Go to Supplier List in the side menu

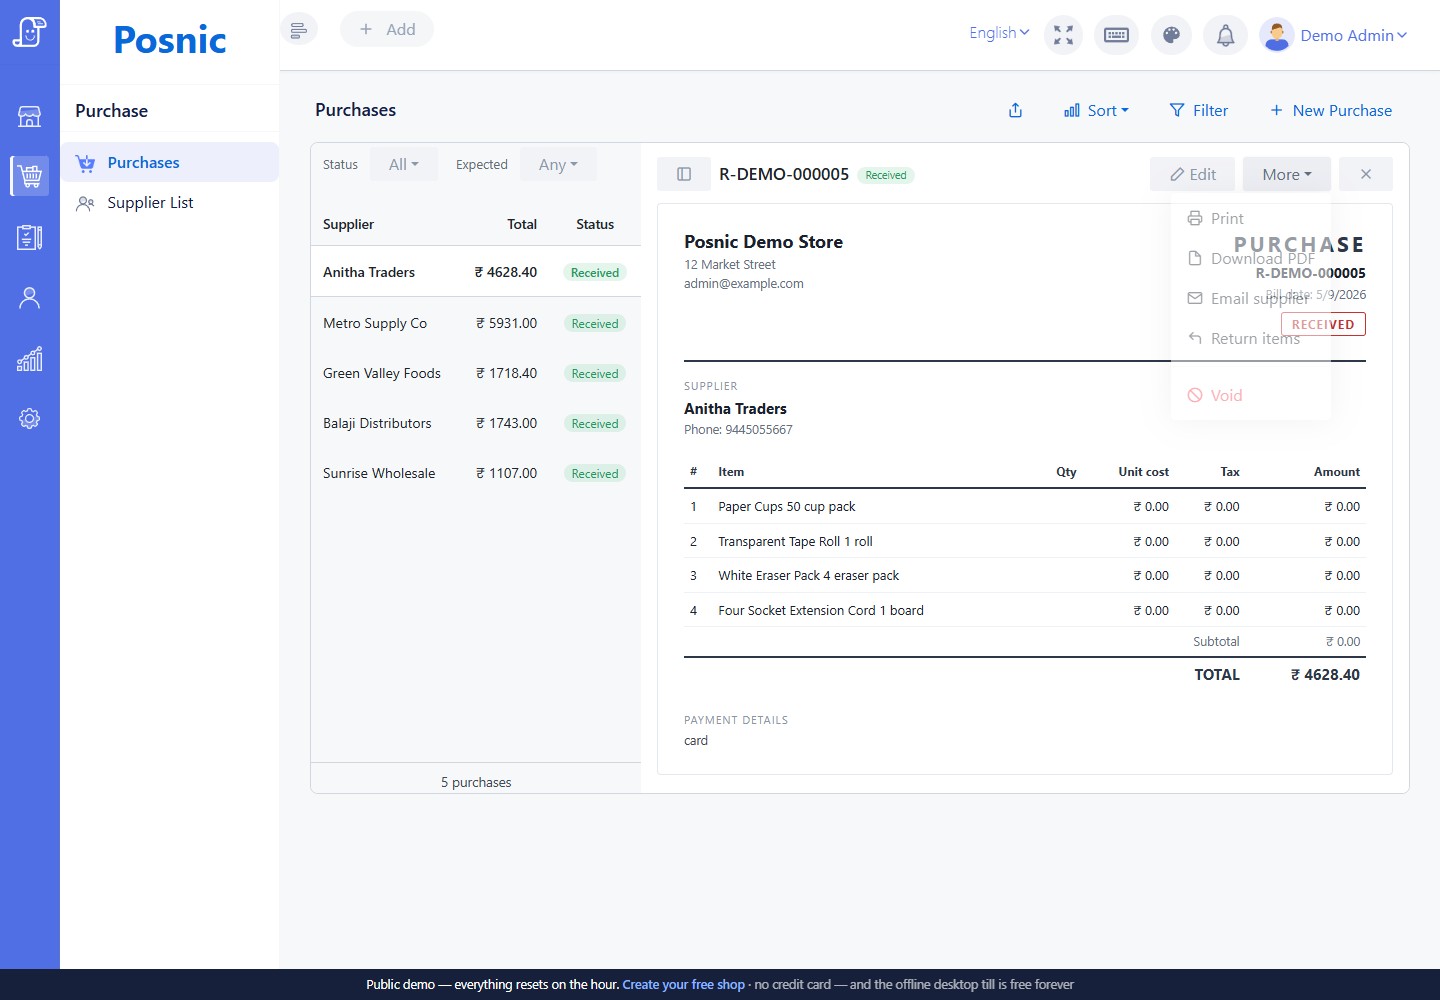(x=170, y=203)
